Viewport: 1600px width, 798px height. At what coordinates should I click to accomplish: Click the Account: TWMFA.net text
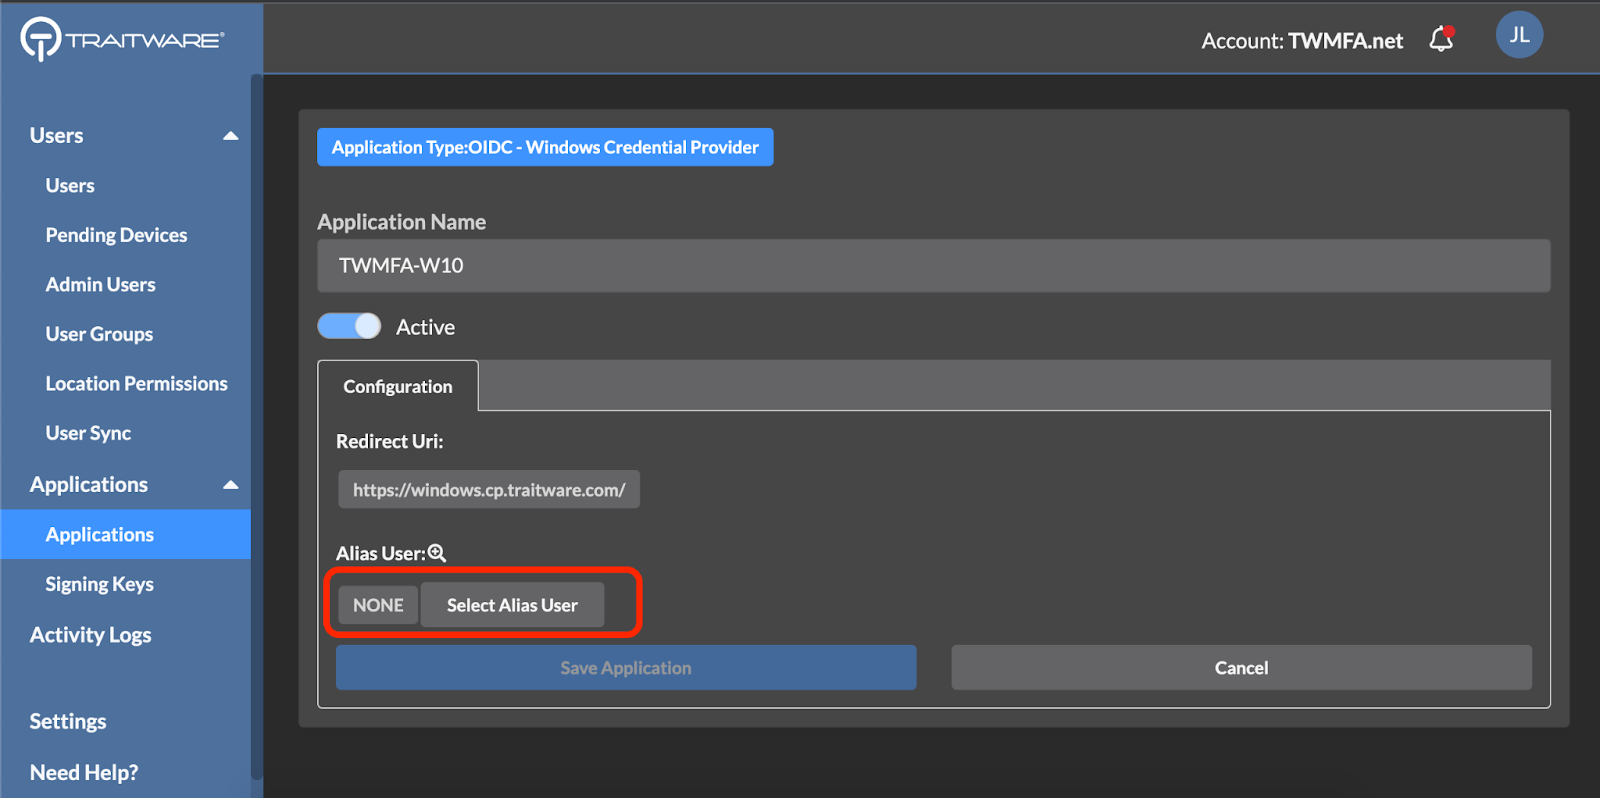(x=1302, y=41)
